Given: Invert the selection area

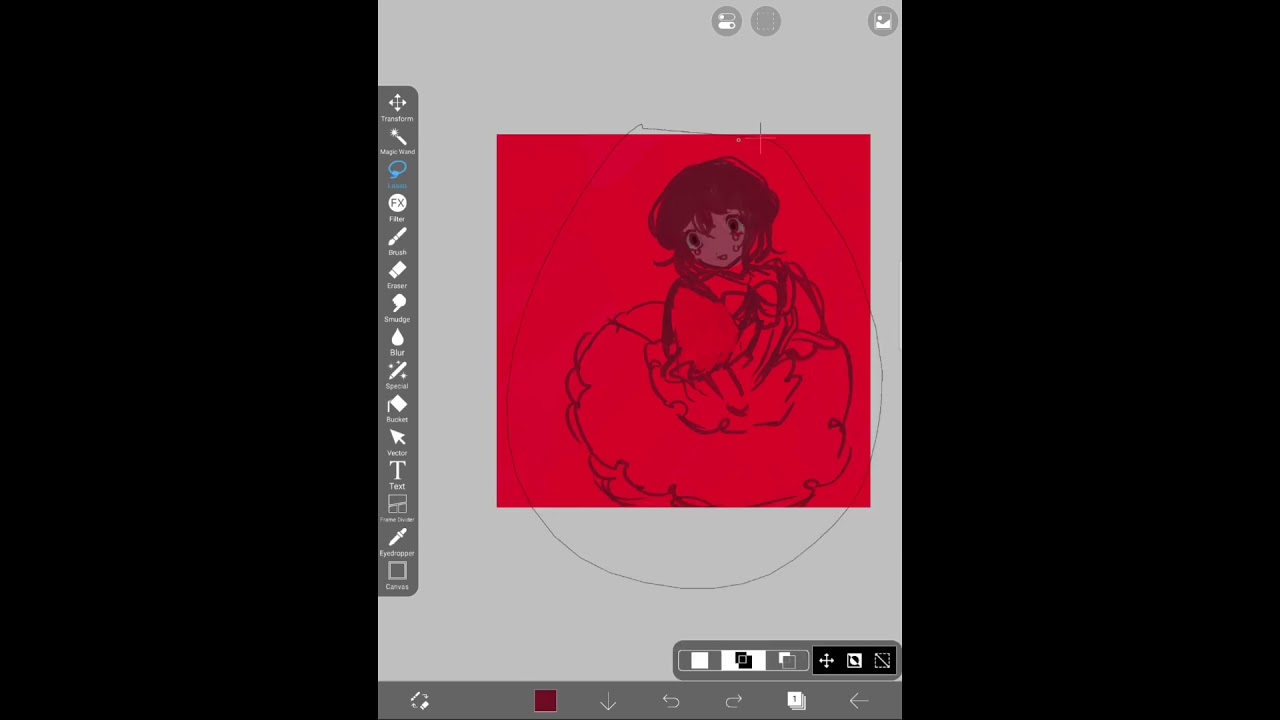Looking at the screenshot, I should click(x=854, y=660).
